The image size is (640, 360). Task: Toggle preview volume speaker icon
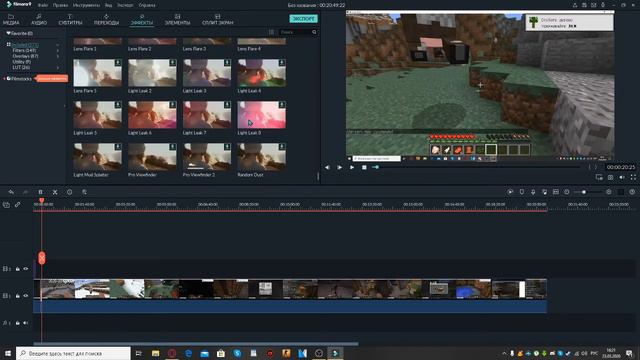[x=622, y=177]
